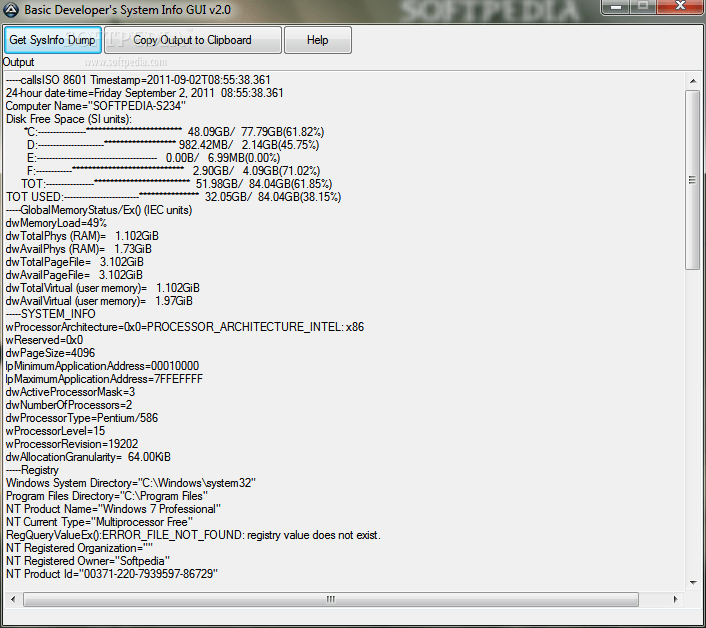Click dwTotalVirtual (user memory) line
Screen dimensions: 706x628
pos(103,288)
